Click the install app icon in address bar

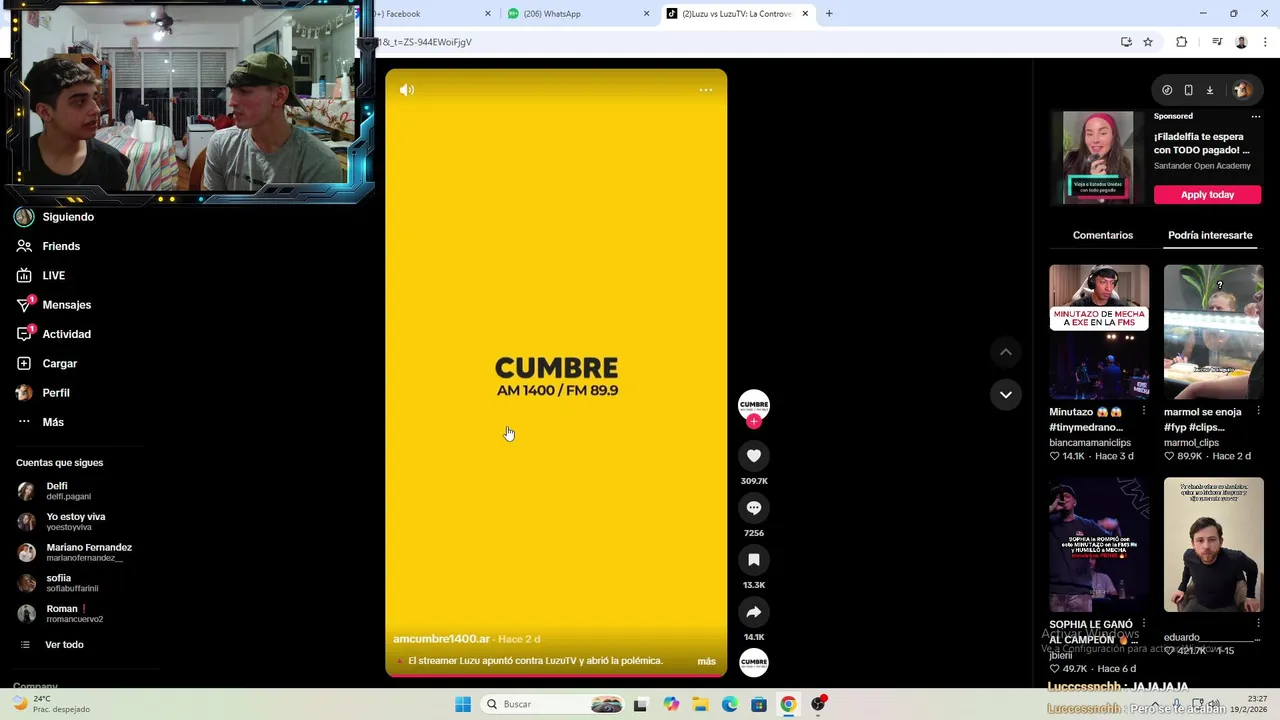coord(1126,42)
